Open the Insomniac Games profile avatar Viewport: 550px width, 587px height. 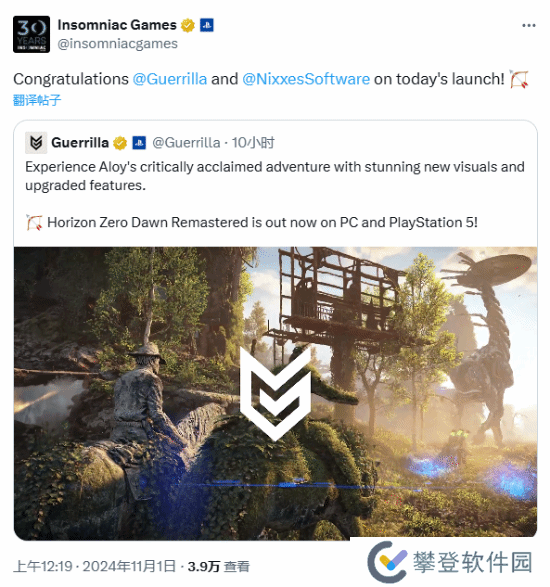pyautogui.click(x=31, y=34)
